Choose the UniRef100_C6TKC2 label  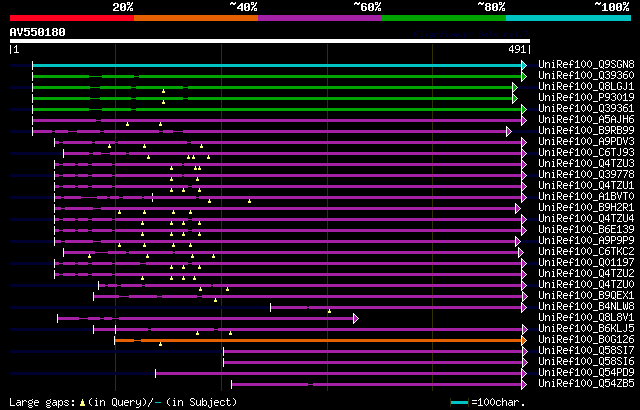(x=586, y=252)
